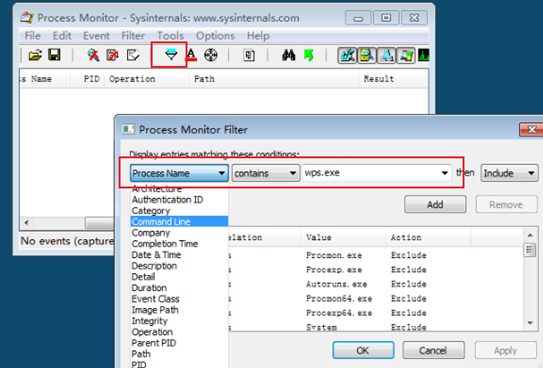Screen dimensions: 543x368
Task: Open the File menu
Action: point(33,36)
